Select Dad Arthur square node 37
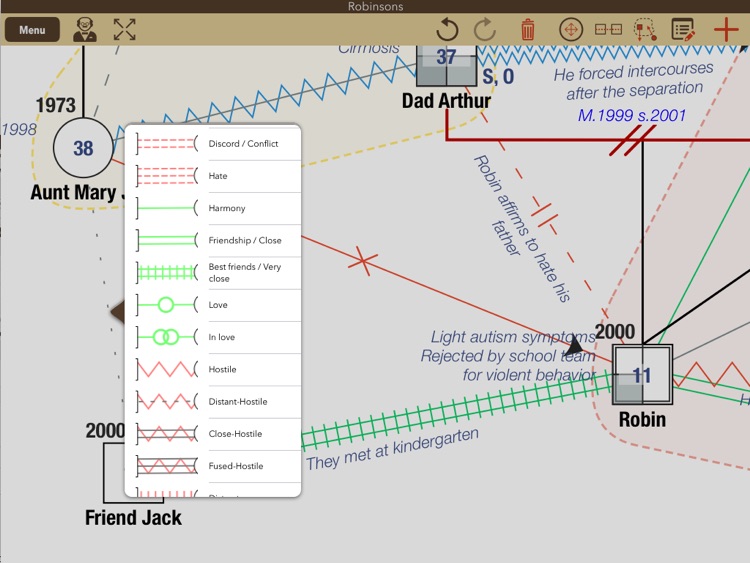 click(x=447, y=66)
